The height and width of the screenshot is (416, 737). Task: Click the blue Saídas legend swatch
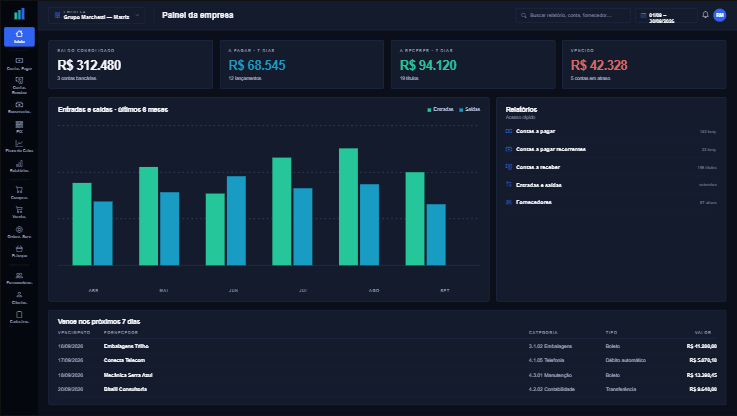click(x=461, y=110)
